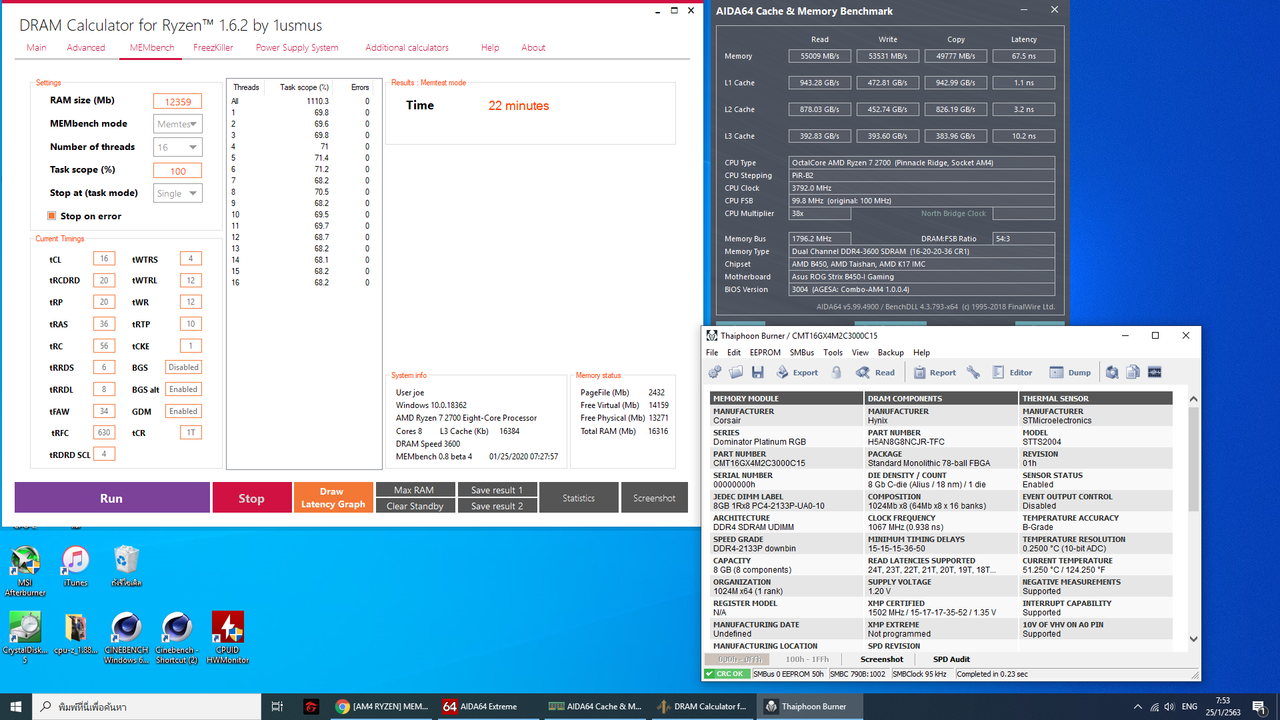Open the EEPROM menu in Thaiphoon Burner
Viewport: 1280px width, 720px height.
point(765,352)
